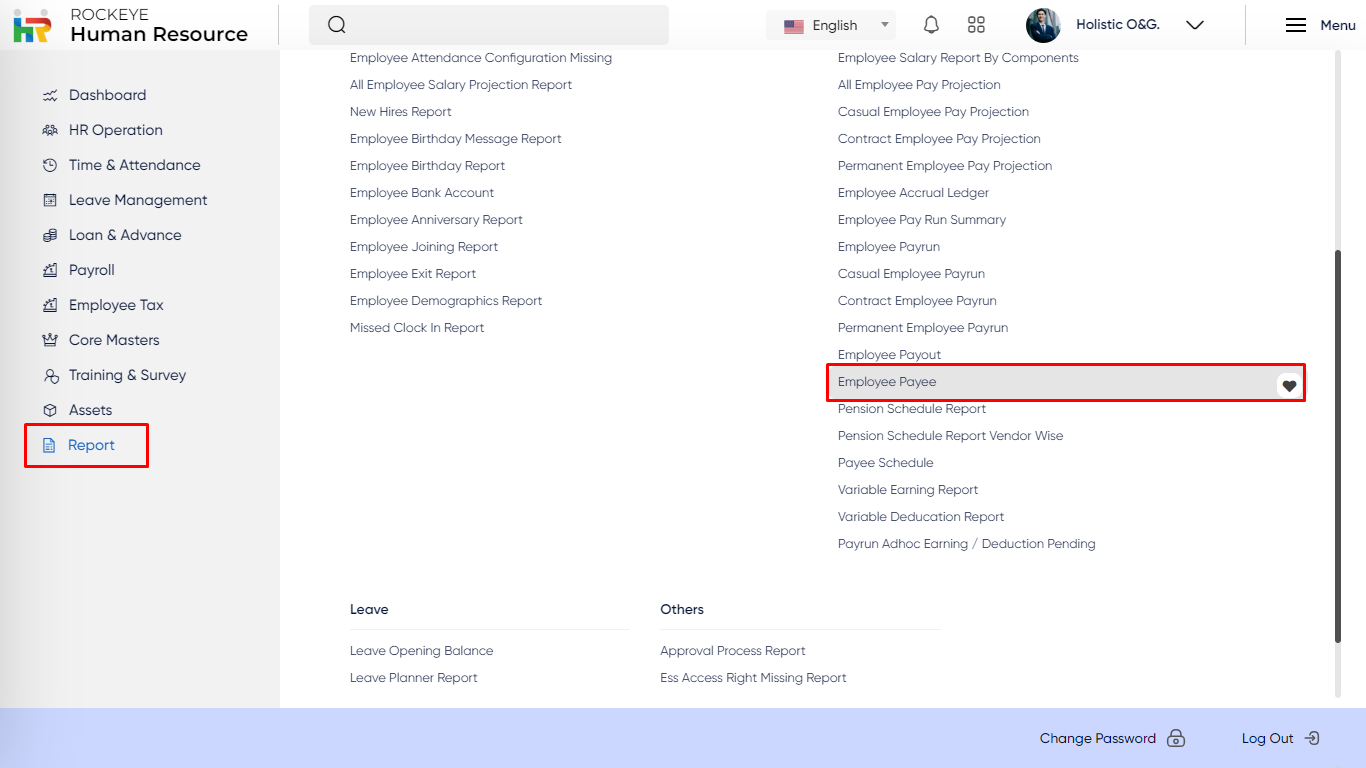This screenshot has width=1366, height=768.
Task: Open Casual Employee Pay Projection
Action: pos(933,112)
